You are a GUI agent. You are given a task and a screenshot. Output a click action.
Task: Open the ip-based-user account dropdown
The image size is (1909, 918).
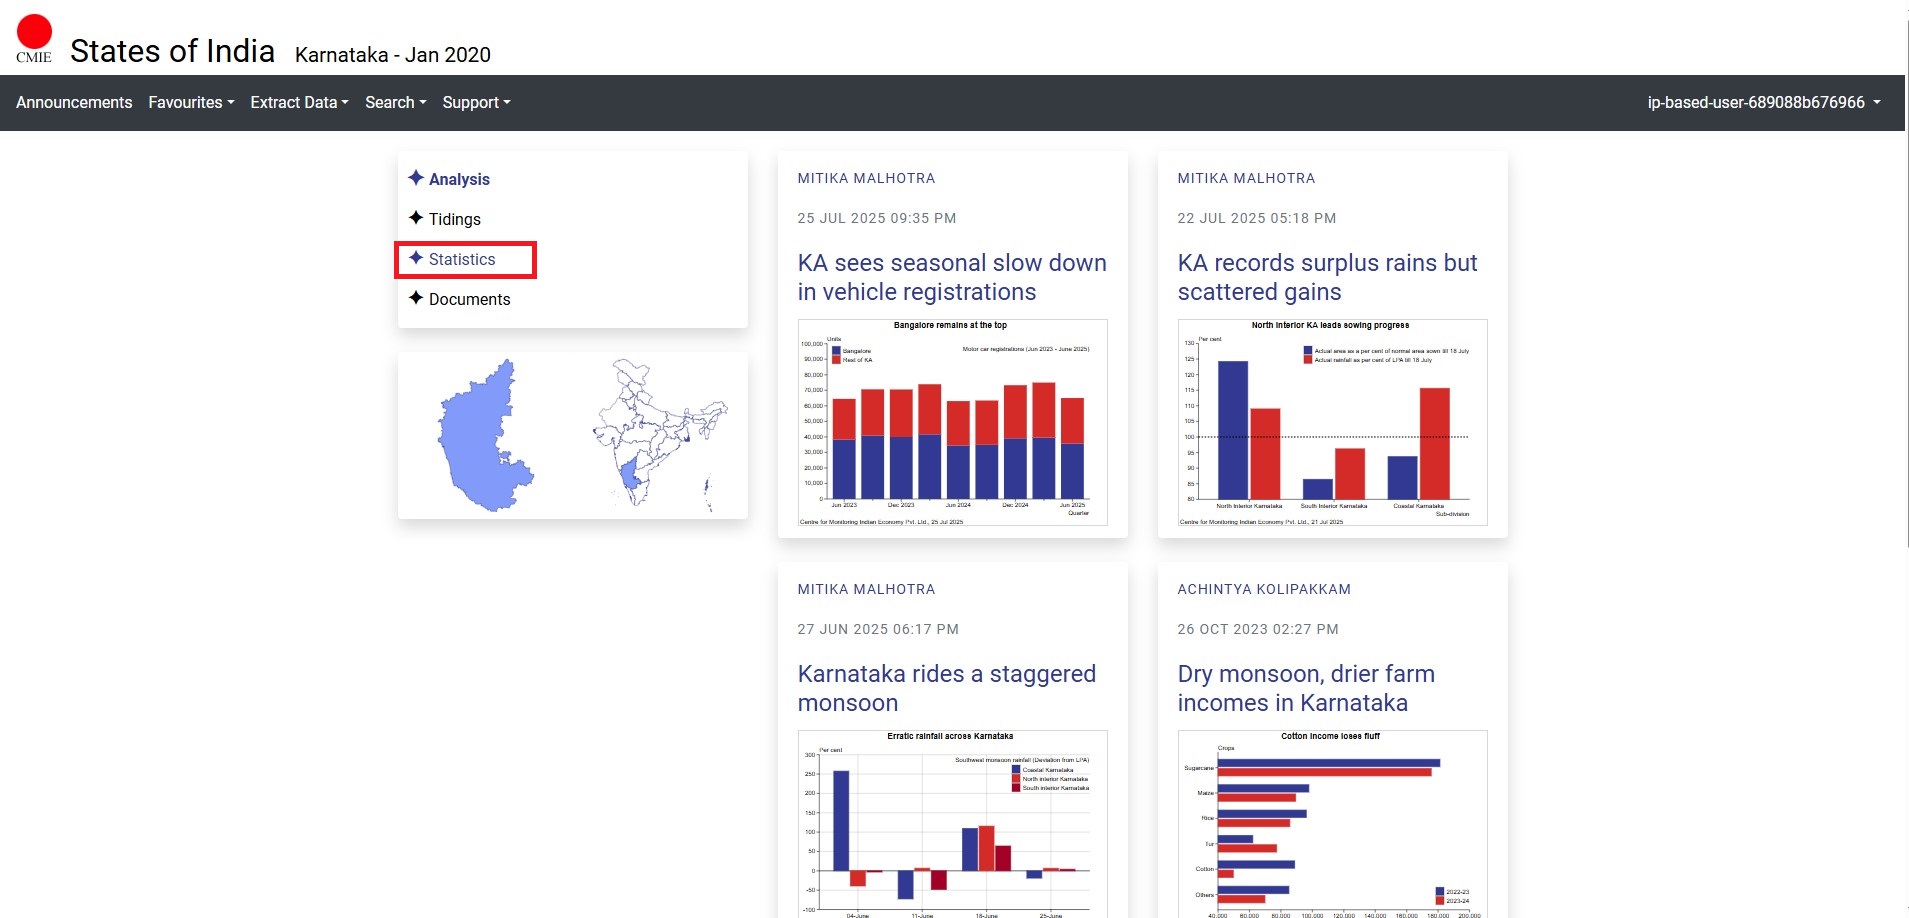[1763, 102]
